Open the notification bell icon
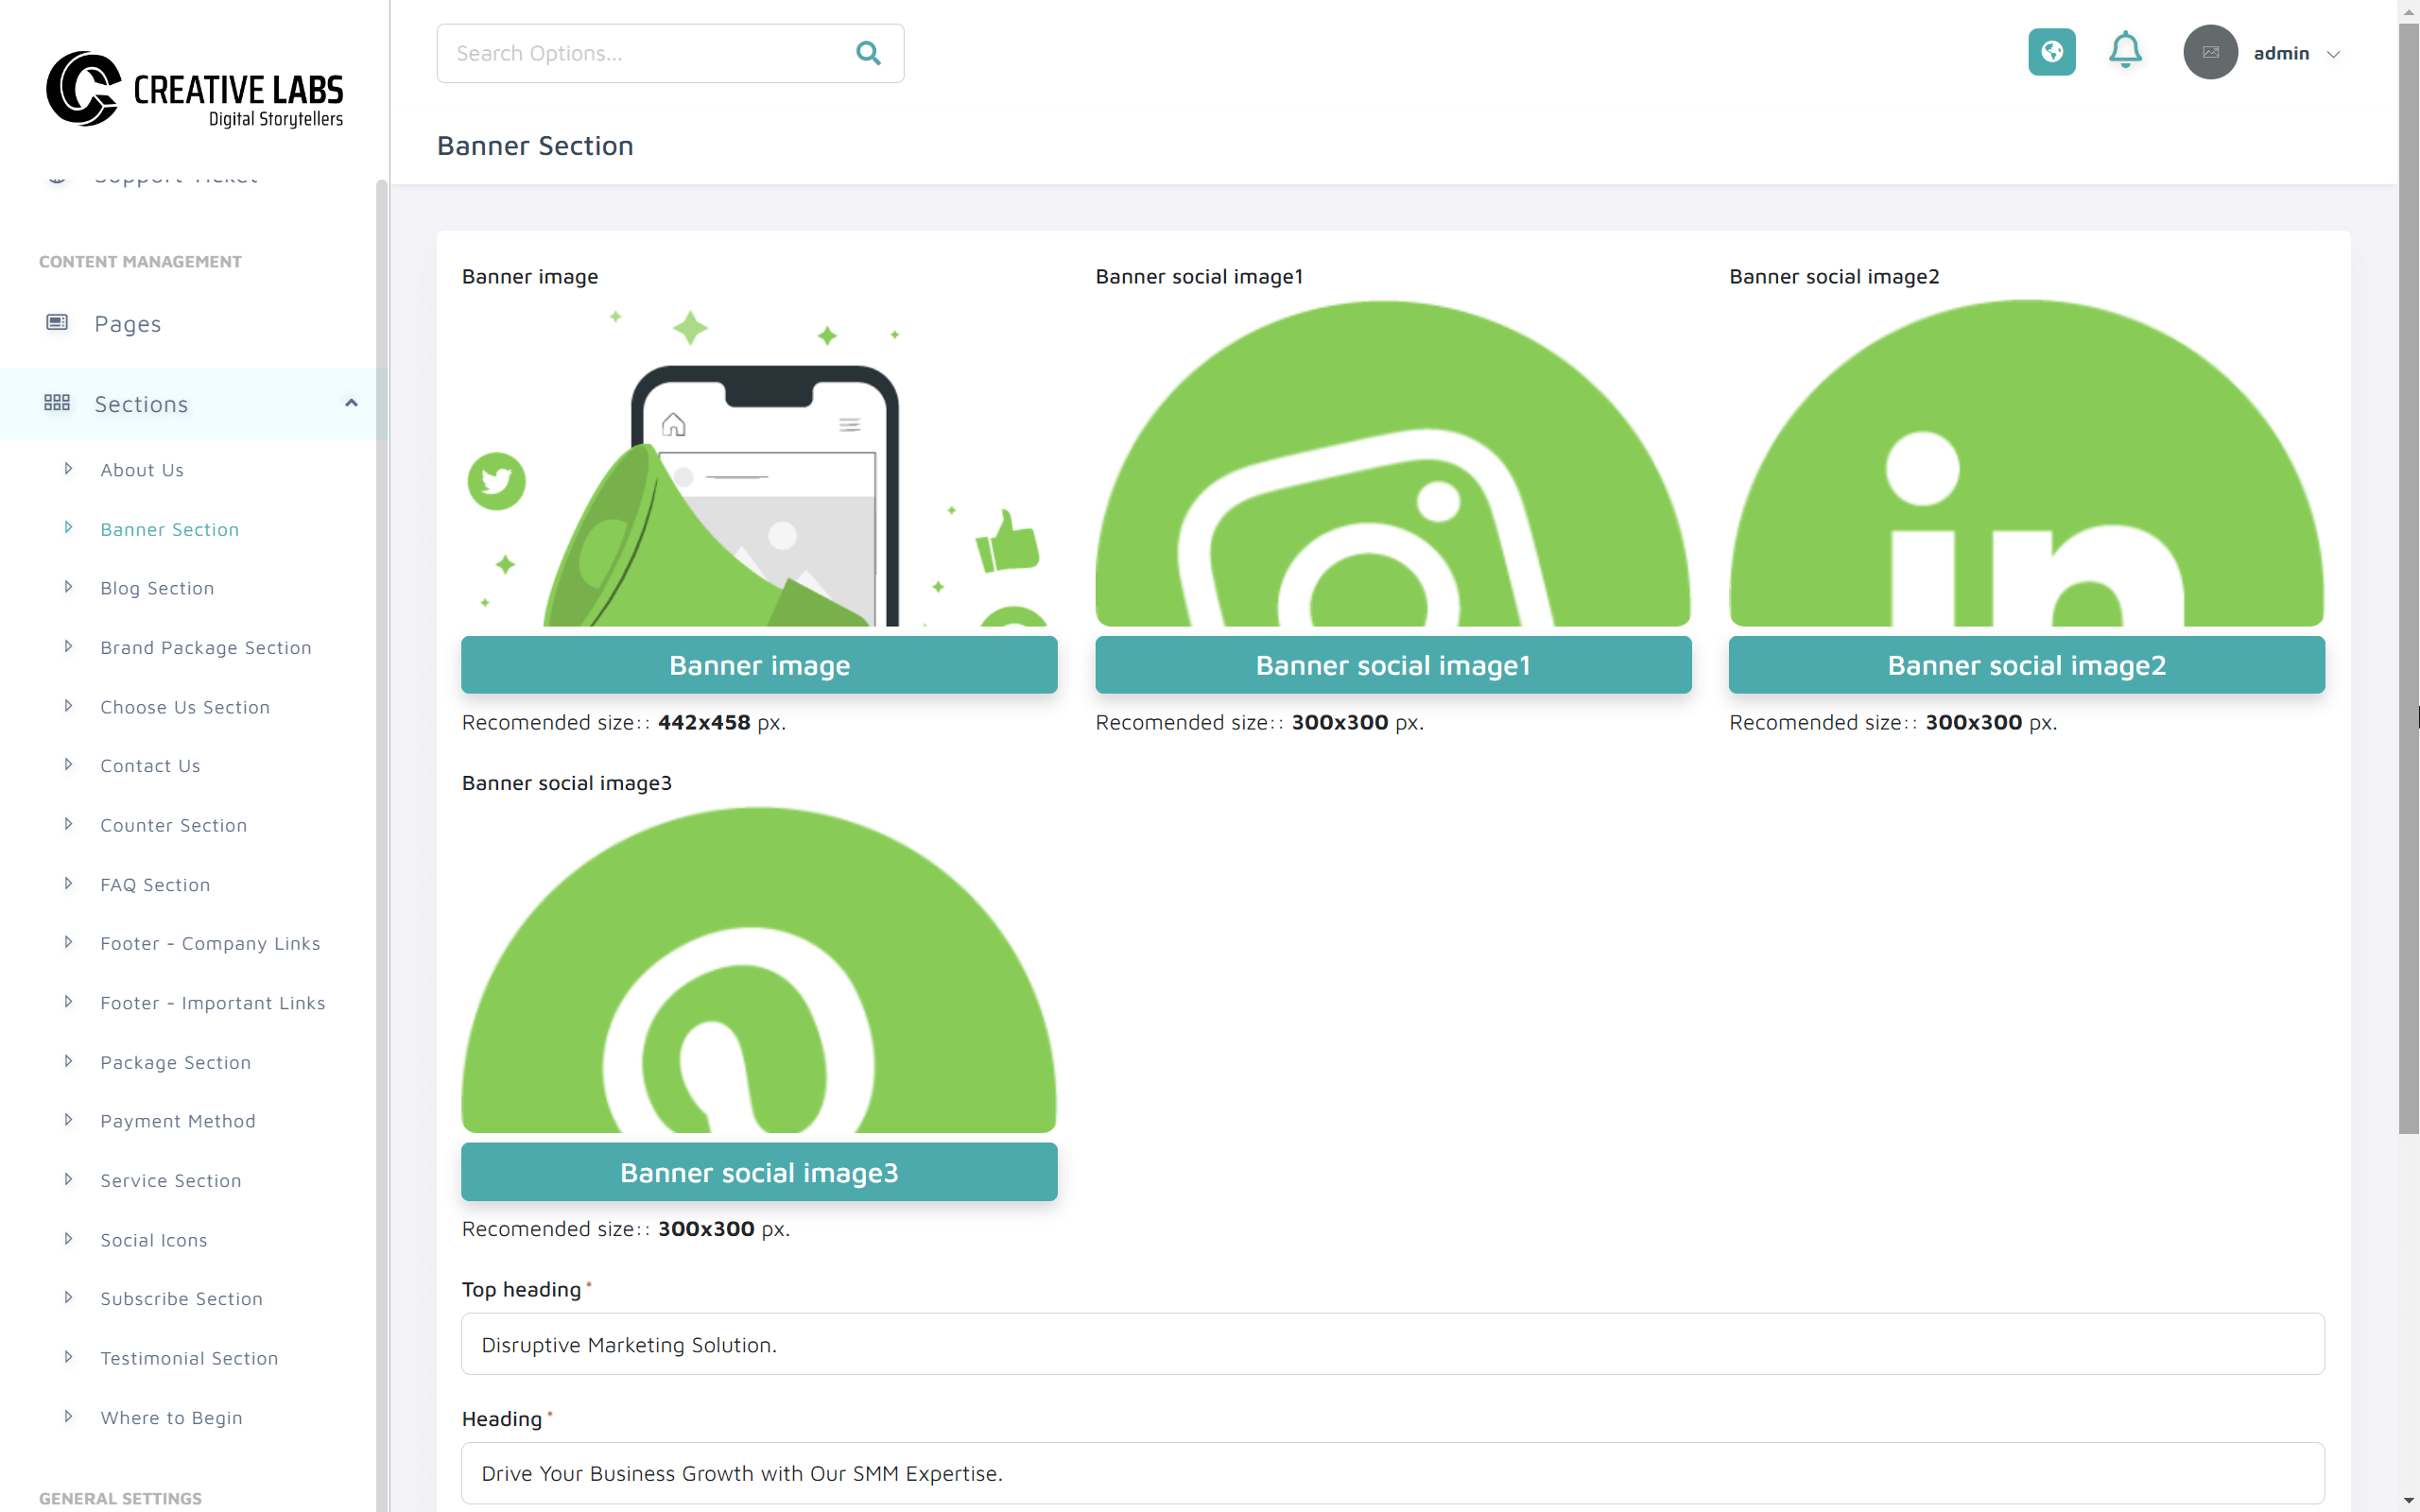2420x1512 pixels. tap(2125, 52)
